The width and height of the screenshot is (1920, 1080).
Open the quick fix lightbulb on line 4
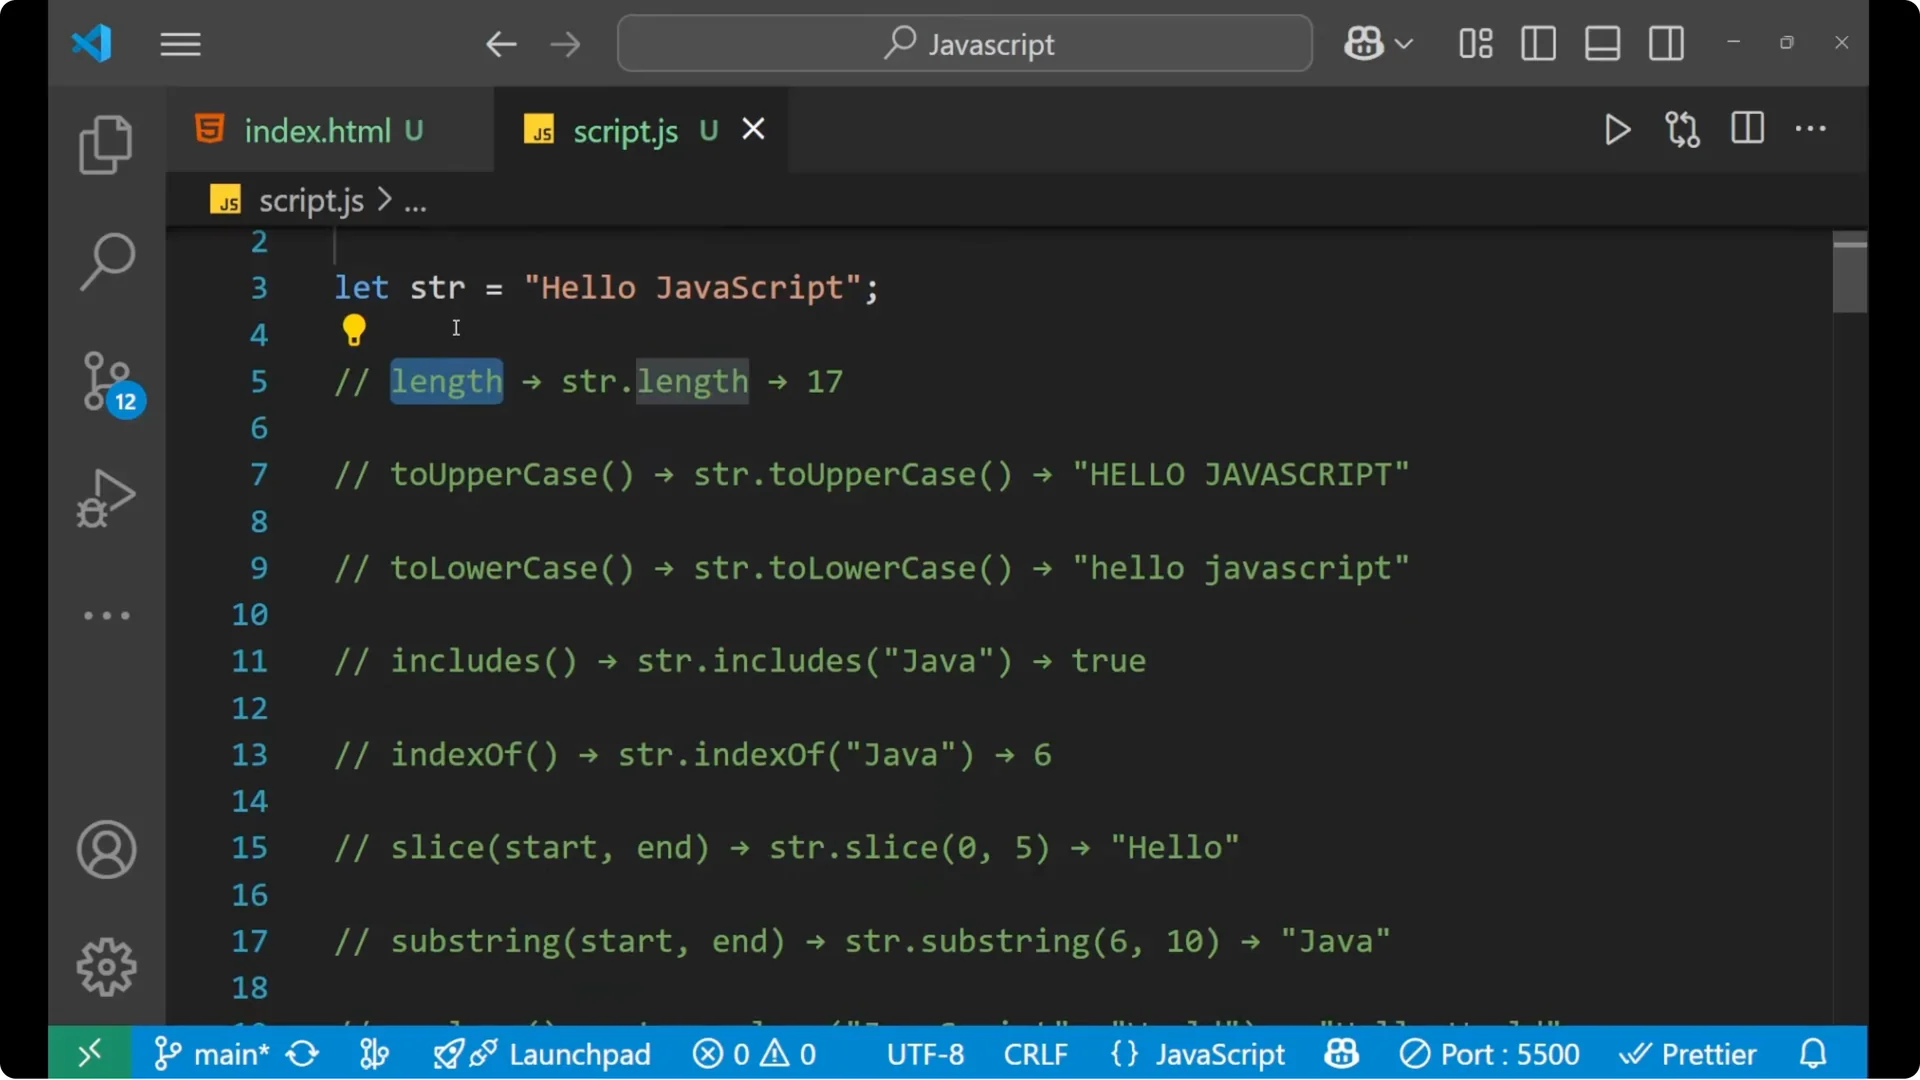pyautogui.click(x=354, y=329)
